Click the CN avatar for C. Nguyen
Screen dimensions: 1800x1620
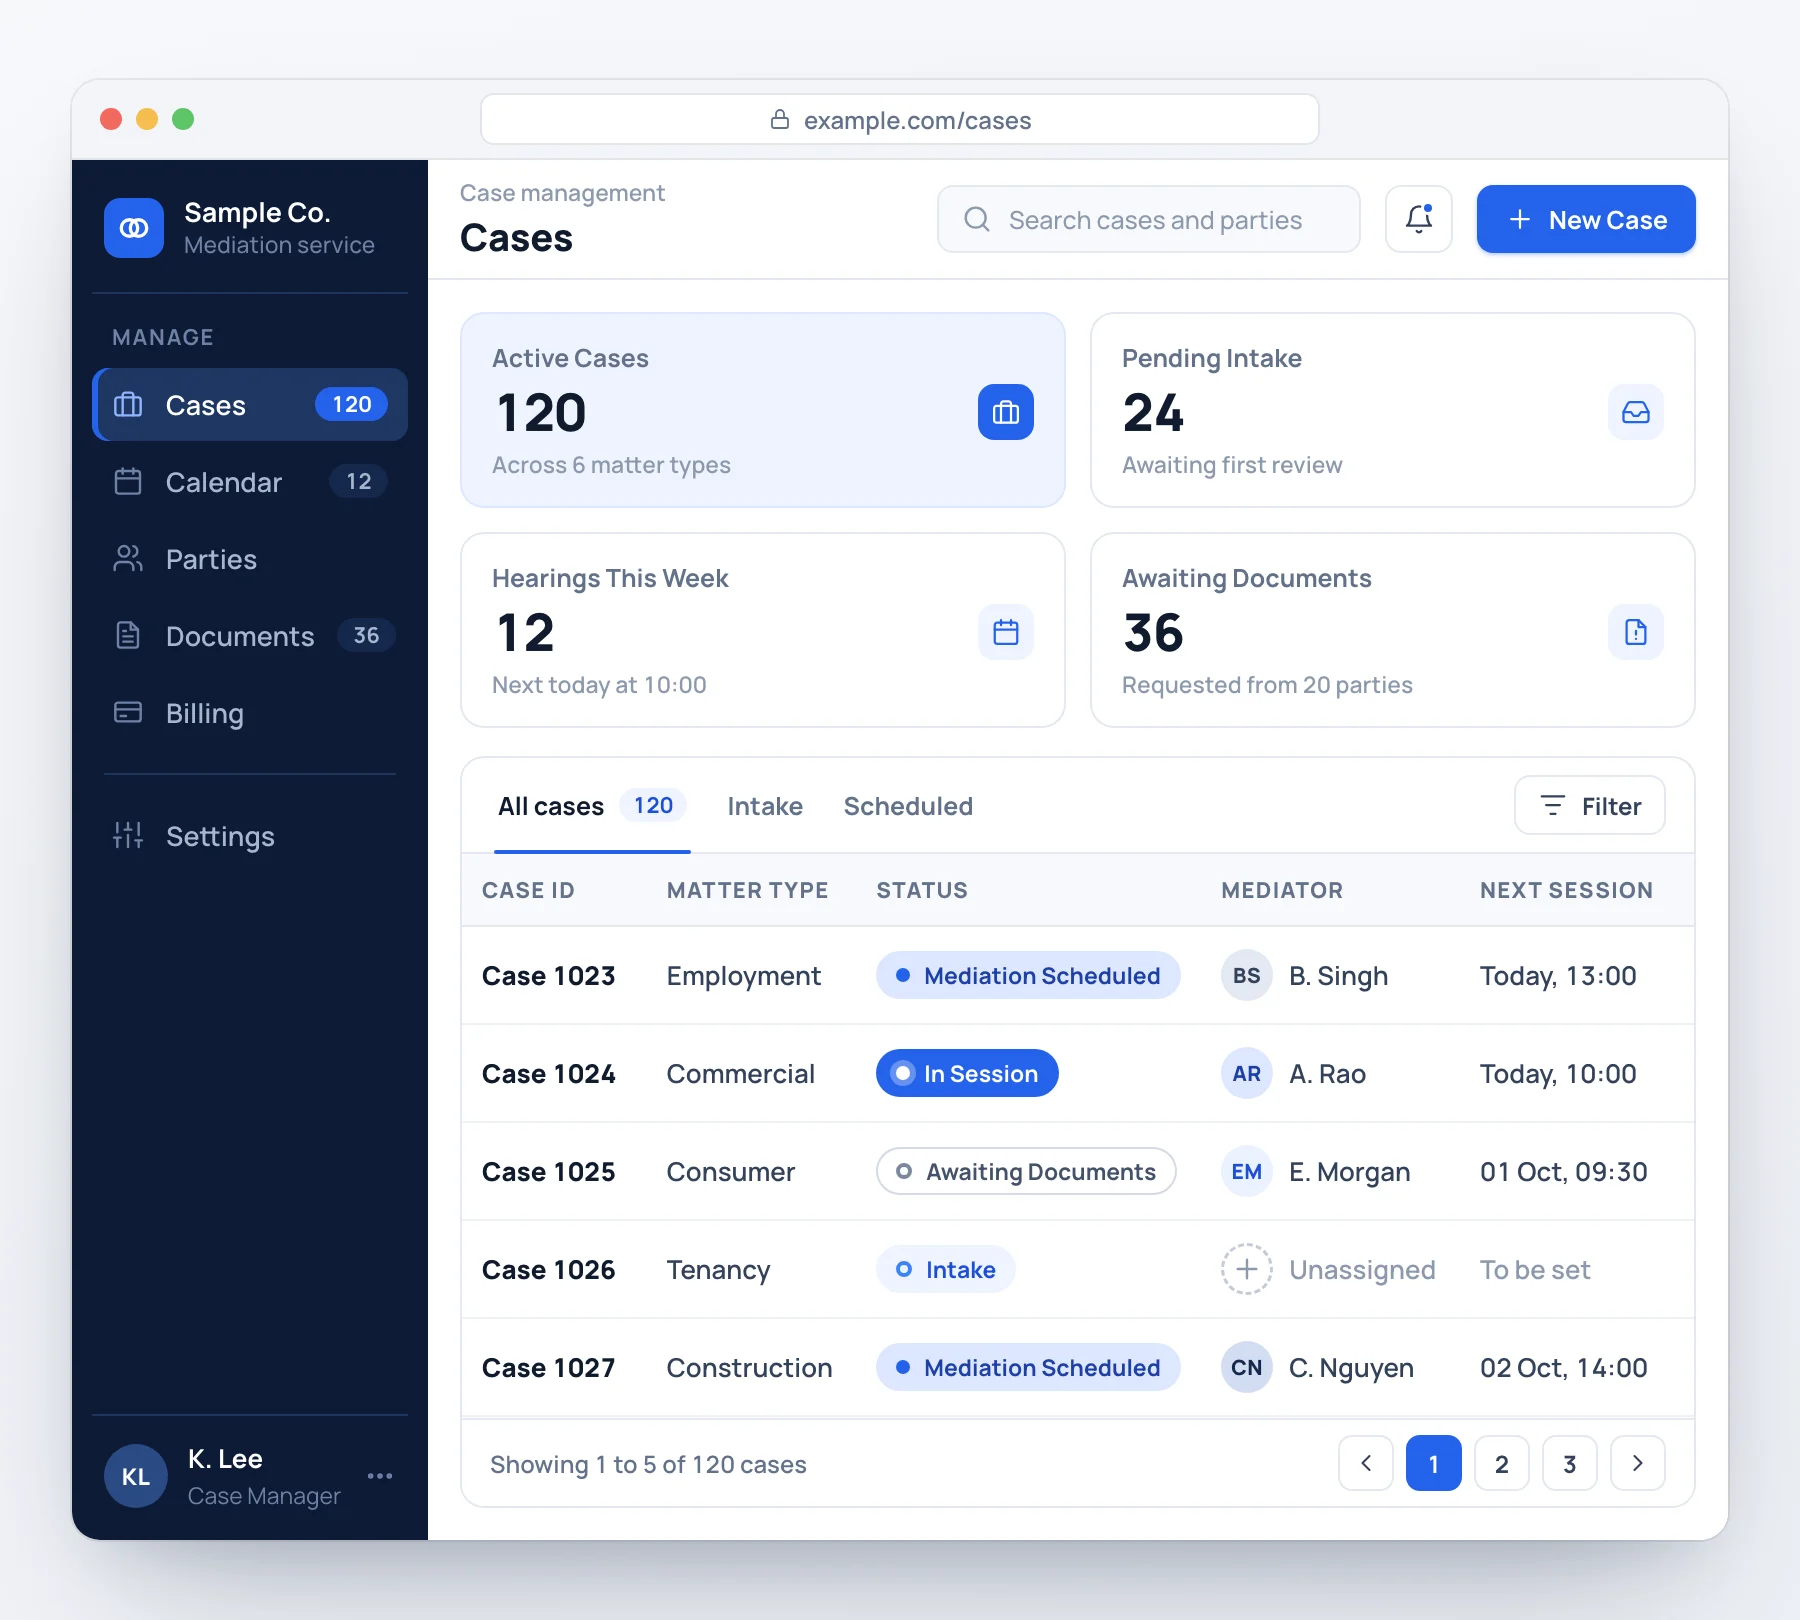click(1246, 1367)
